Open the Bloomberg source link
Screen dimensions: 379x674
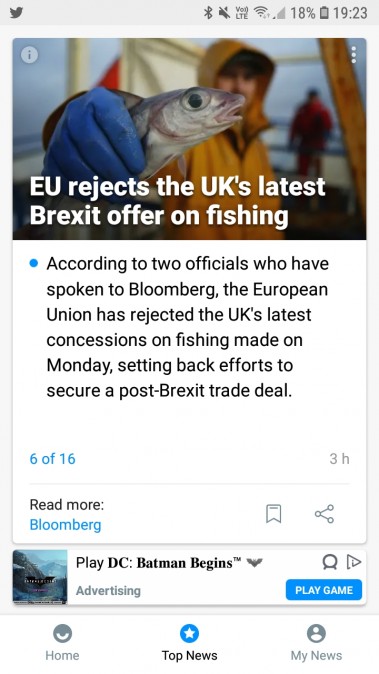65,525
